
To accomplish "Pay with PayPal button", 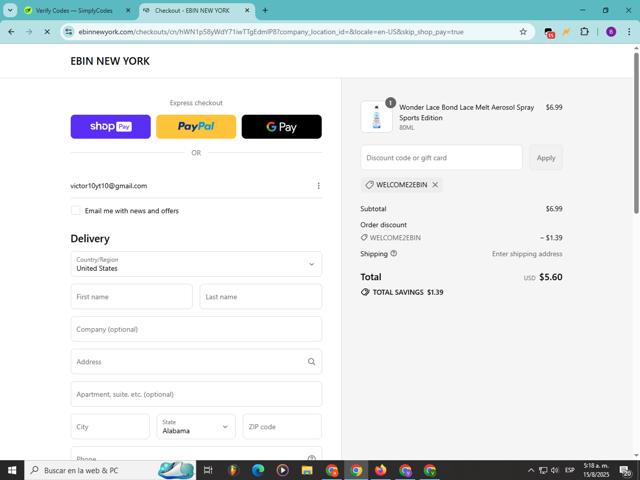I will (196, 127).
